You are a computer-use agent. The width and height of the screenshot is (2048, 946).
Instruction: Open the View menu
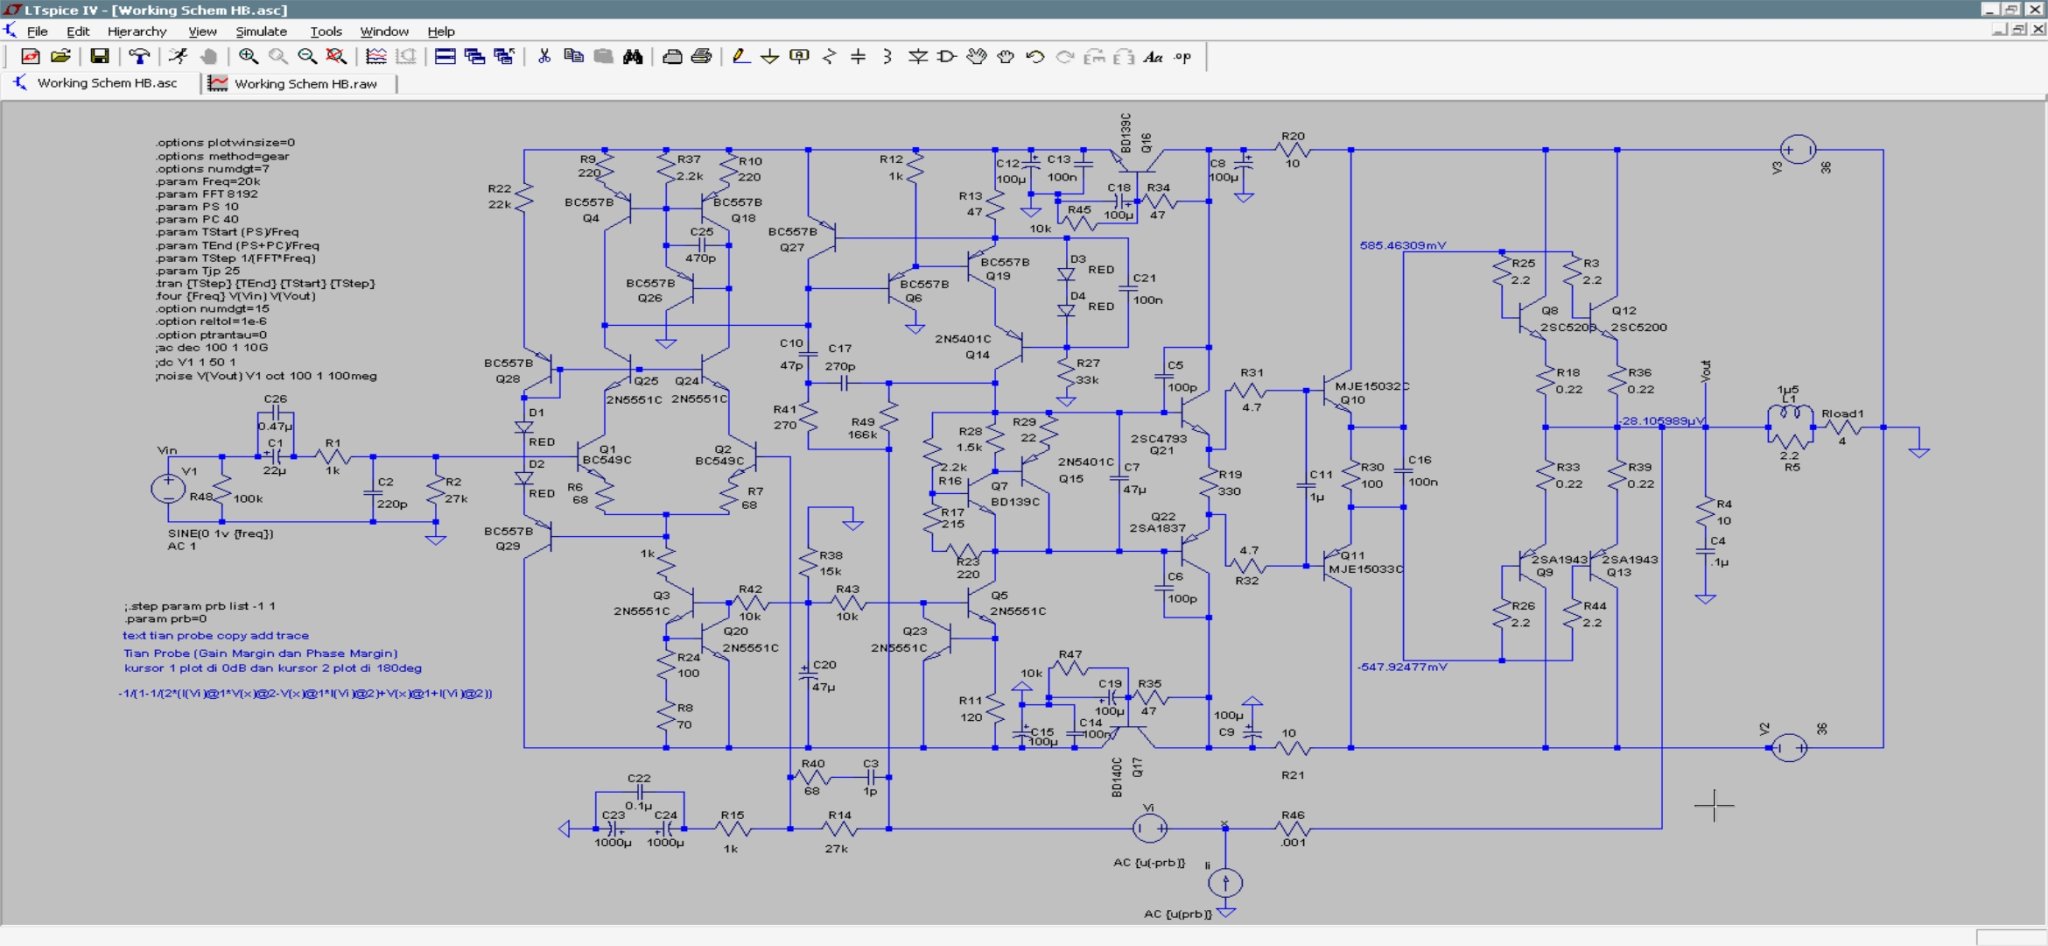point(202,31)
